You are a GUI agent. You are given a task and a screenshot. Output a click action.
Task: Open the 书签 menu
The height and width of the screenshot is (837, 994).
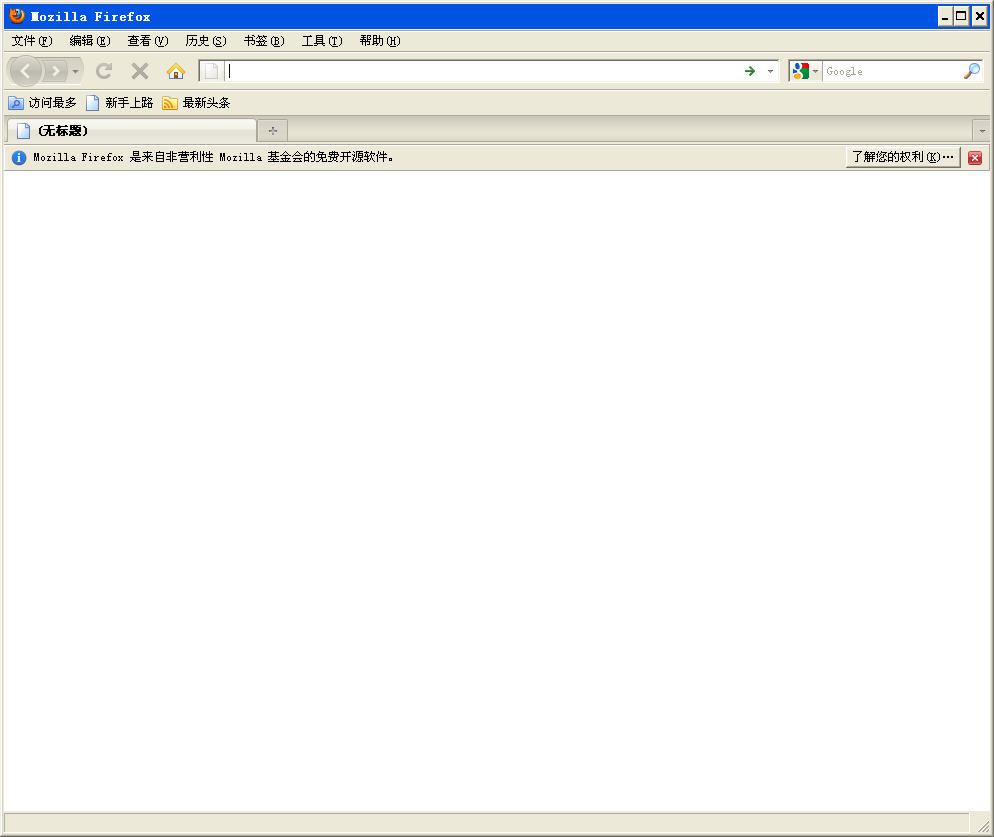point(264,41)
